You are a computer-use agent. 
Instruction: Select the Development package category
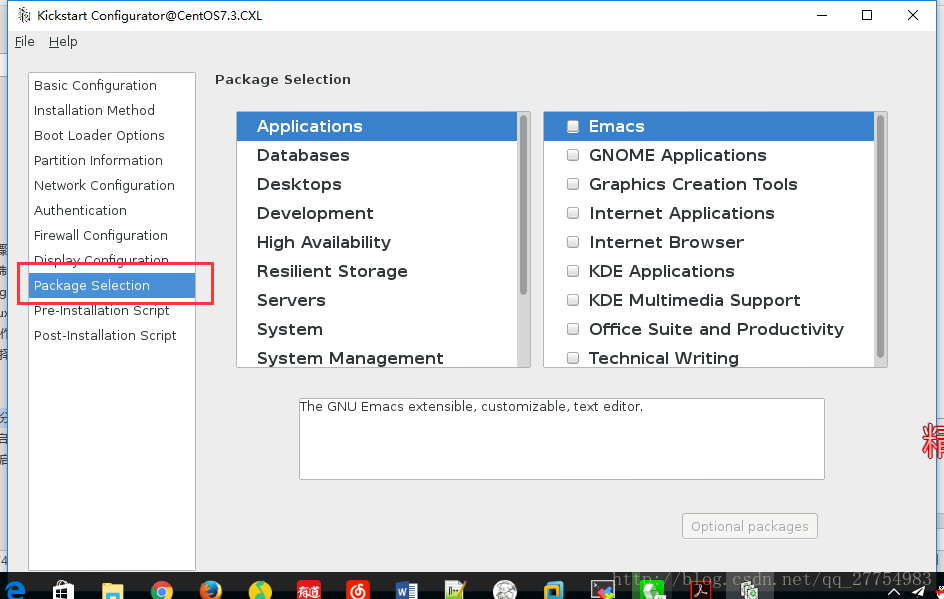[x=315, y=214]
